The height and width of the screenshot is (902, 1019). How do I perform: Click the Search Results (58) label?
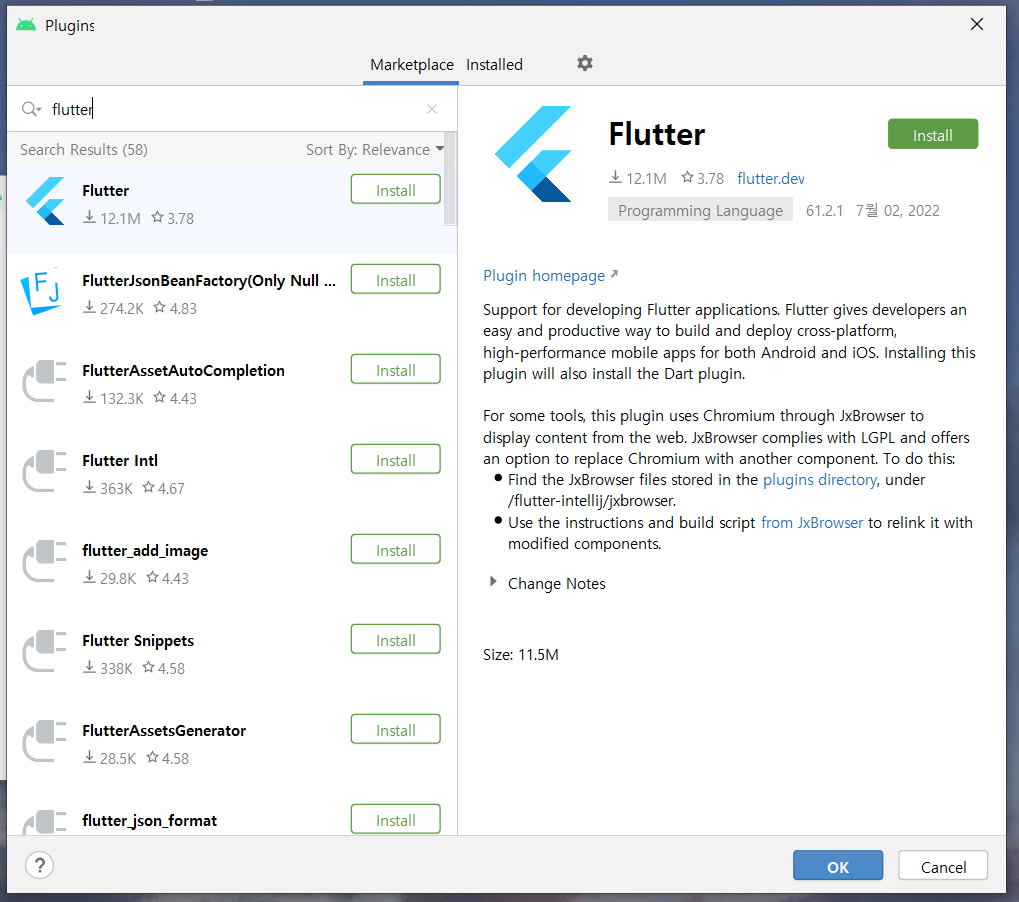pyautogui.click(x=84, y=149)
